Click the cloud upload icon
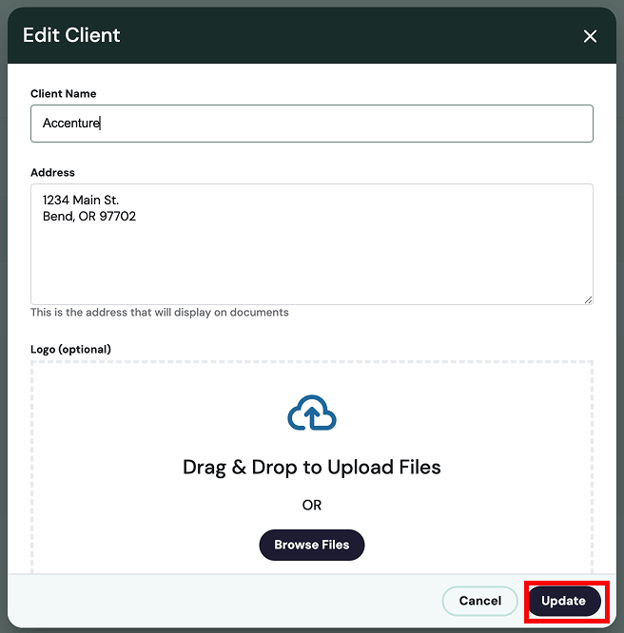This screenshot has height=633, width=624. coord(312,413)
